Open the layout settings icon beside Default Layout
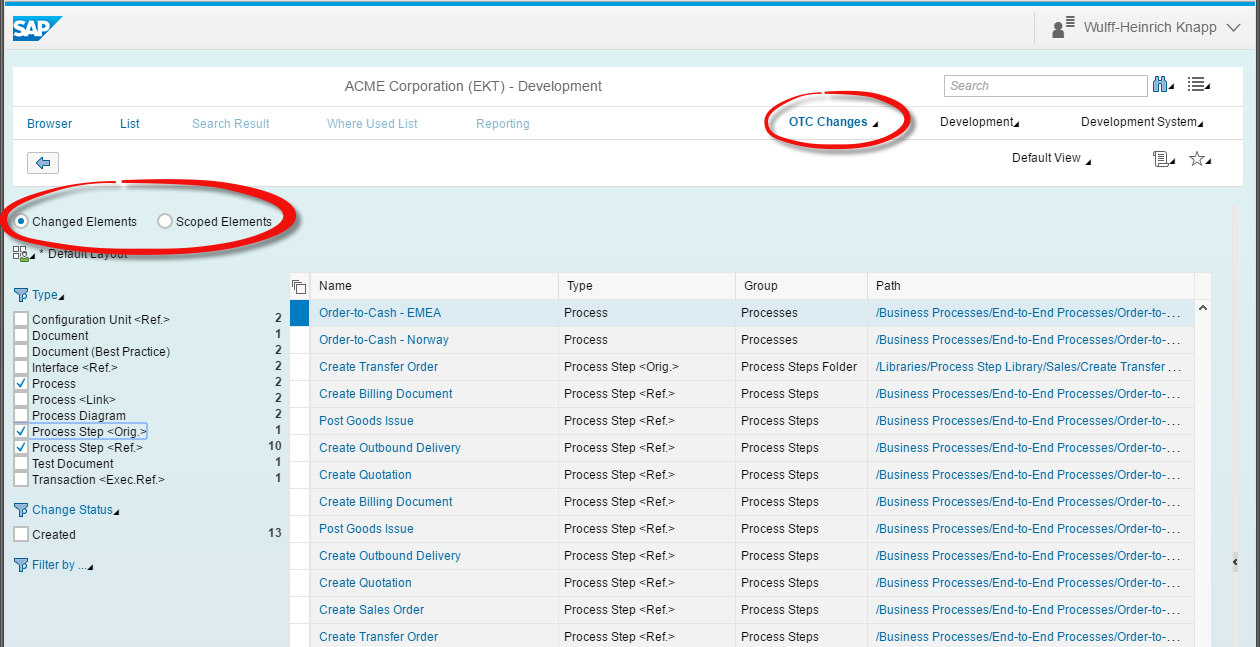Screen dimensions: 1260x647 24,254
